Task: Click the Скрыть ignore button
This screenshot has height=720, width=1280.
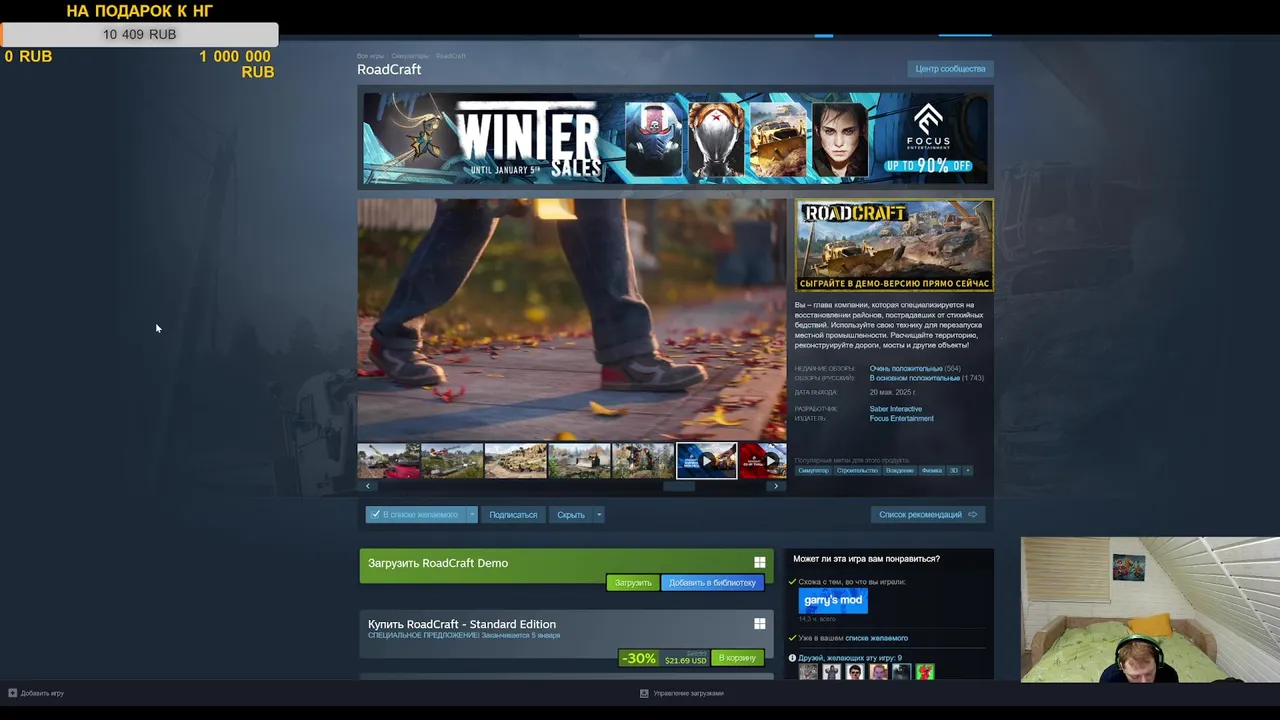Action: pyautogui.click(x=571, y=515)
